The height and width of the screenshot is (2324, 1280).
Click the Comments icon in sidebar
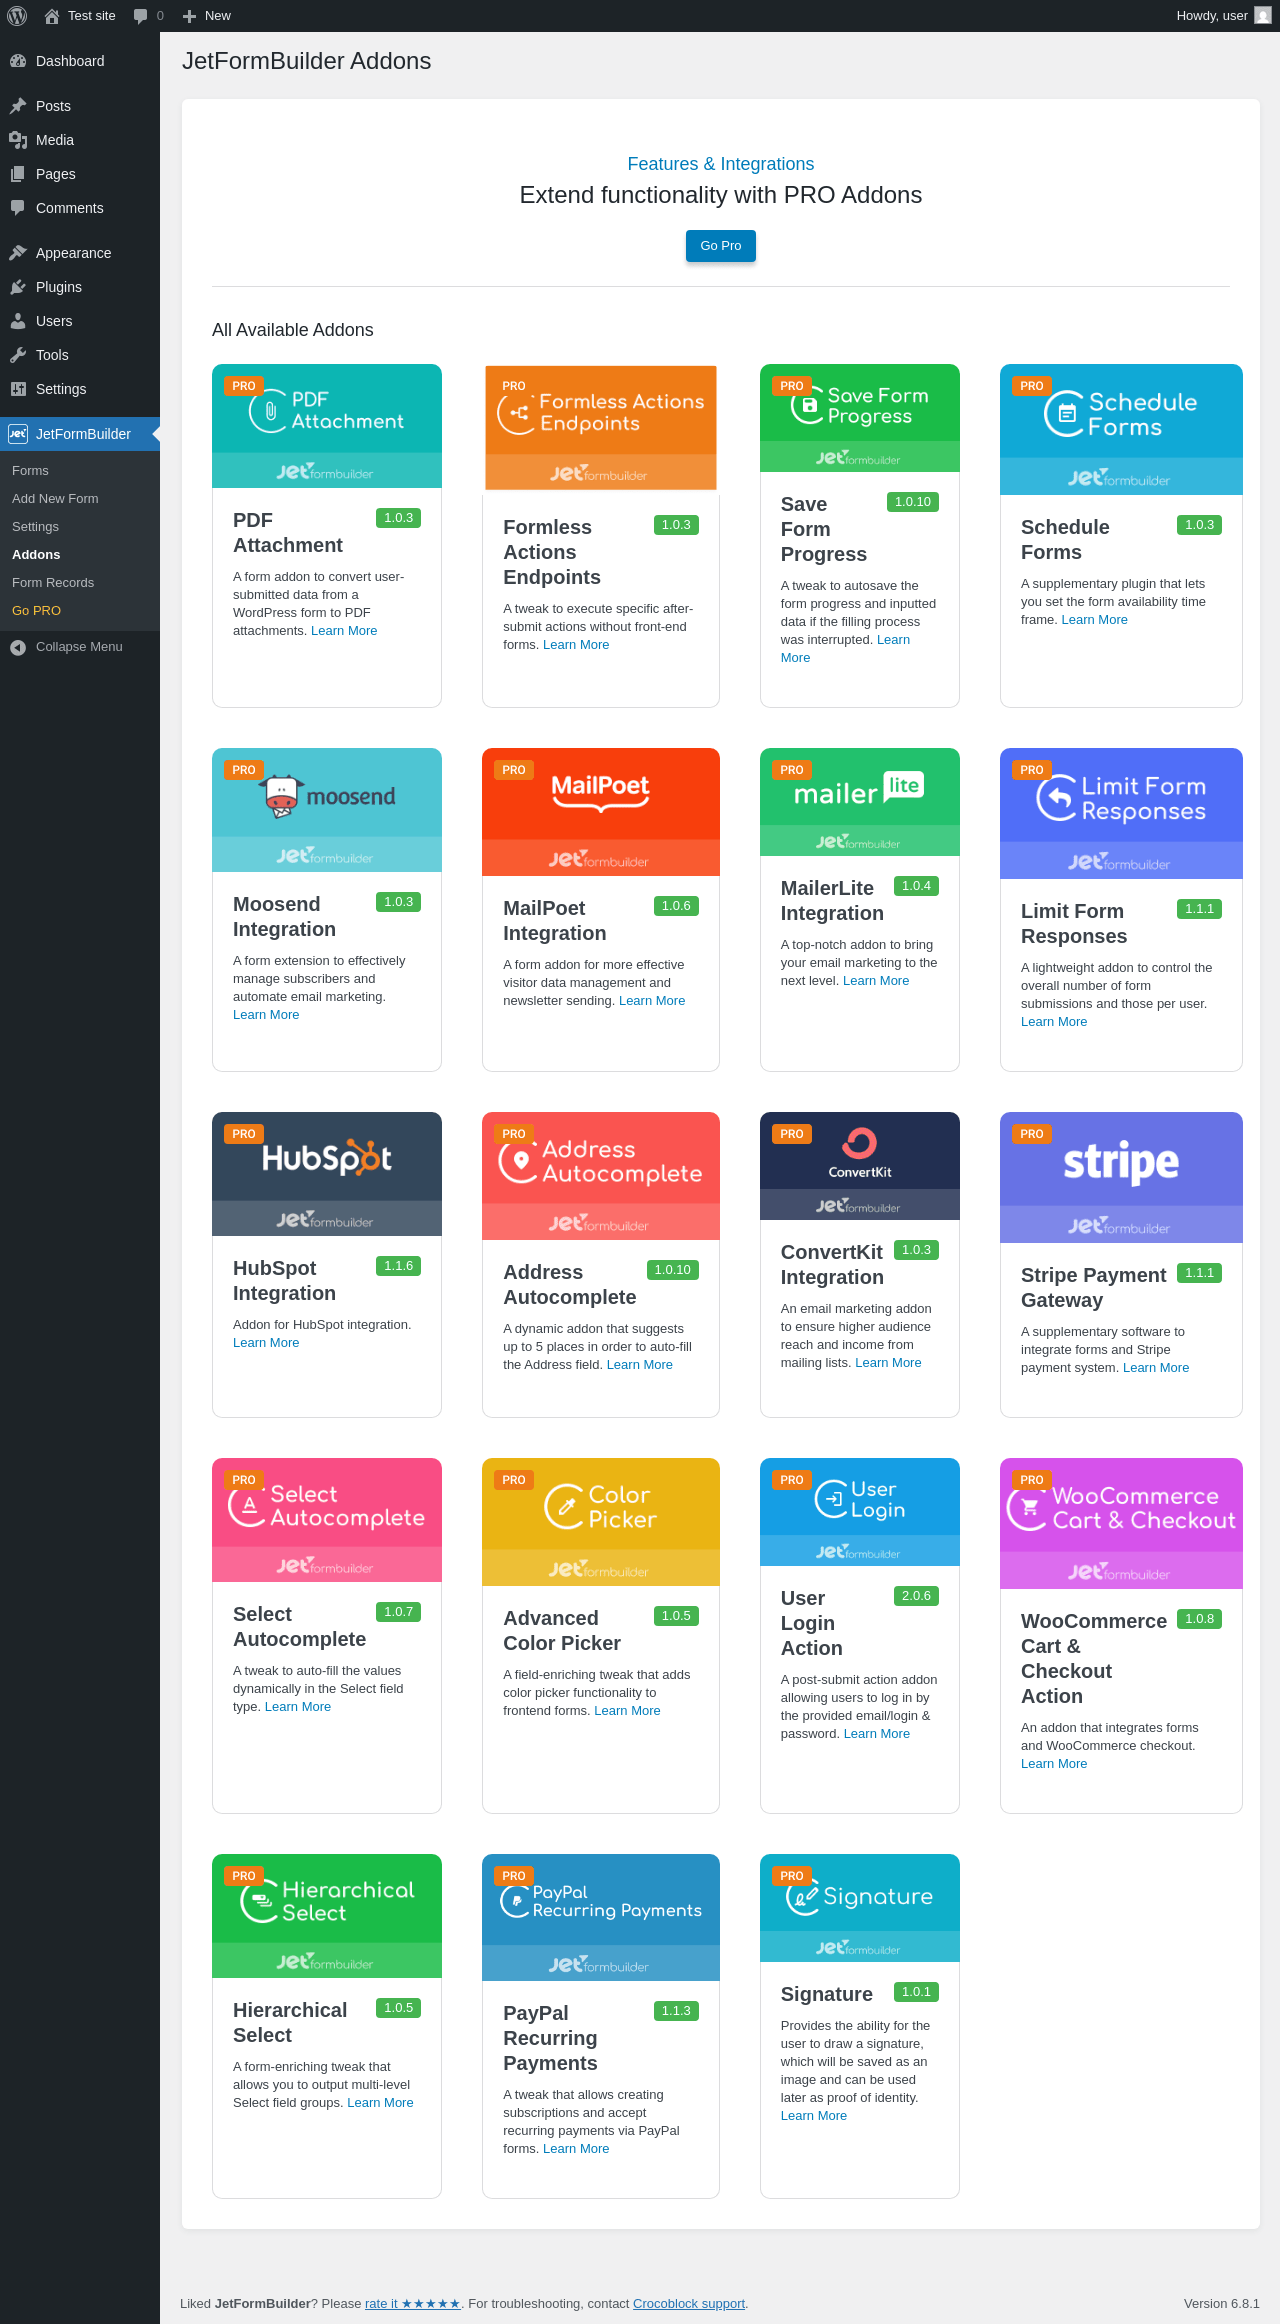pos(18,208)
